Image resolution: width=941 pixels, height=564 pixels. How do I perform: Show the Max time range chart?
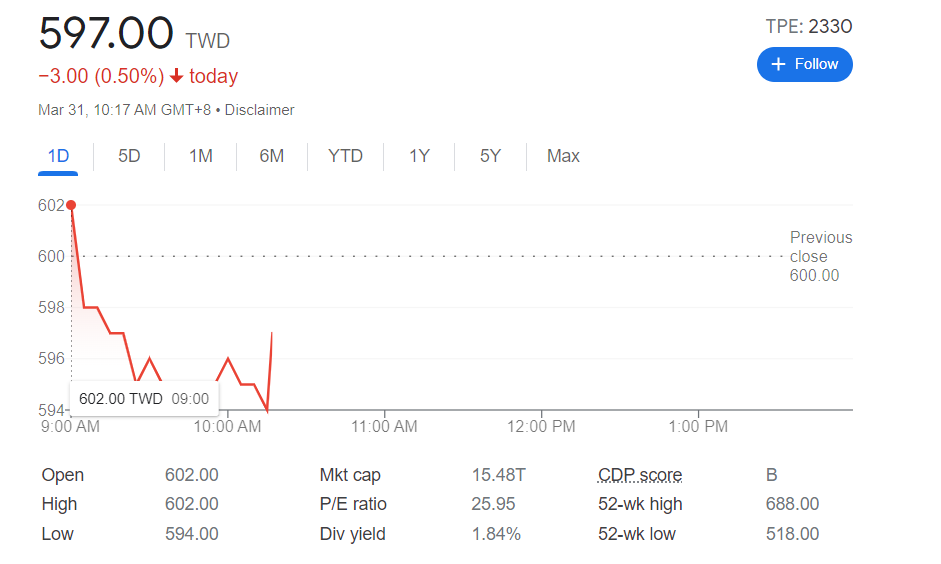coord(563,156)
